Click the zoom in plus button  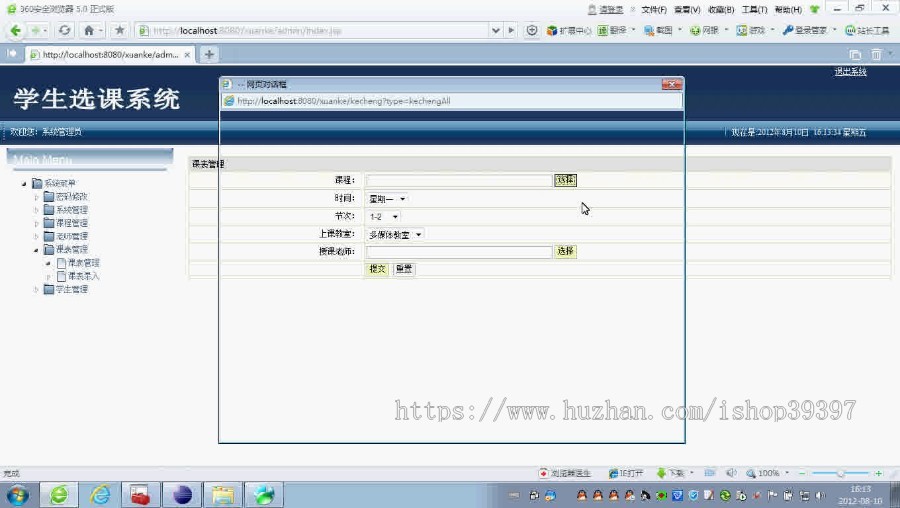(878, 473)
